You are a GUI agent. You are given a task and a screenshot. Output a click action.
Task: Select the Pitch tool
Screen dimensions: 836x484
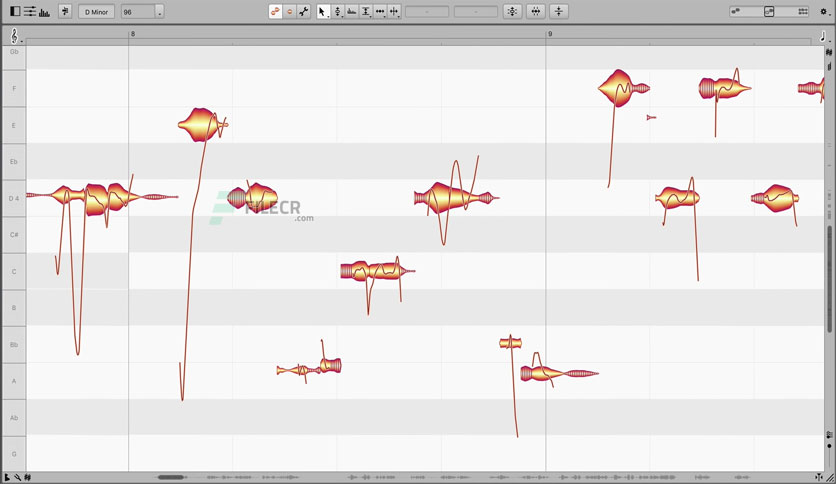[x=337, y=11]
